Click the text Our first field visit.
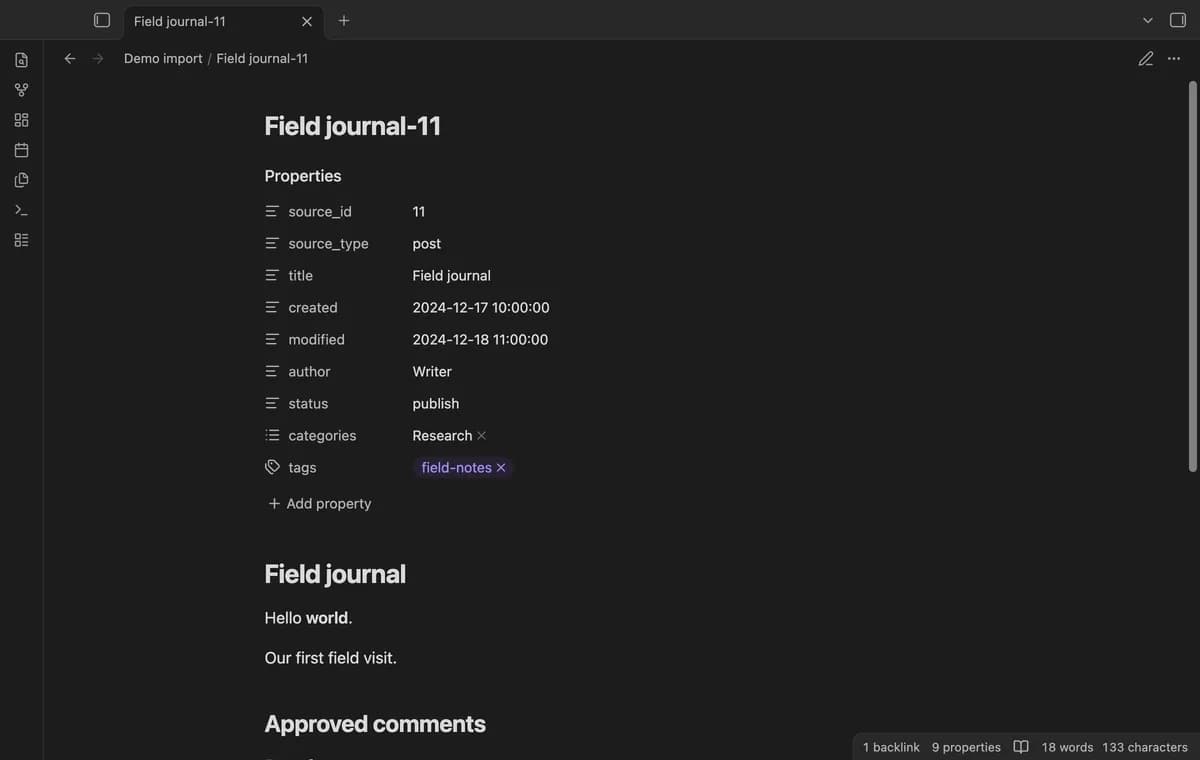Screen dimensions: 1200x760 click(x=331, y=658)
